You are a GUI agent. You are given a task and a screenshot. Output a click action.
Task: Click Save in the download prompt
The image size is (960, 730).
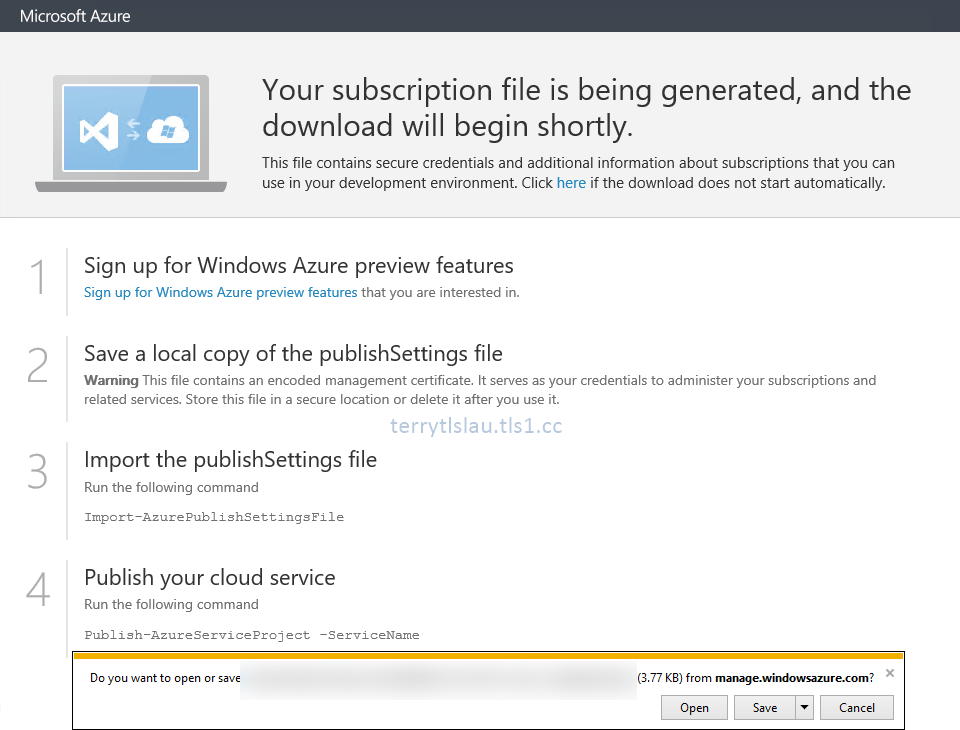(765, 707)
